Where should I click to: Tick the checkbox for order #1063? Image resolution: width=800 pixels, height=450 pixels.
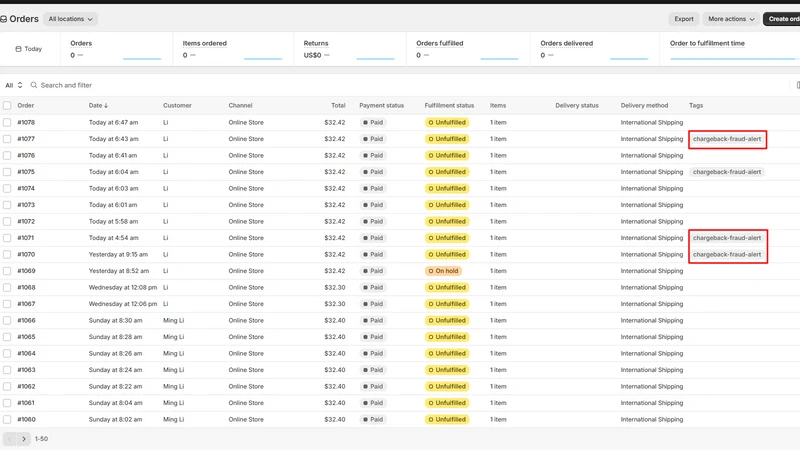point(7,370)
